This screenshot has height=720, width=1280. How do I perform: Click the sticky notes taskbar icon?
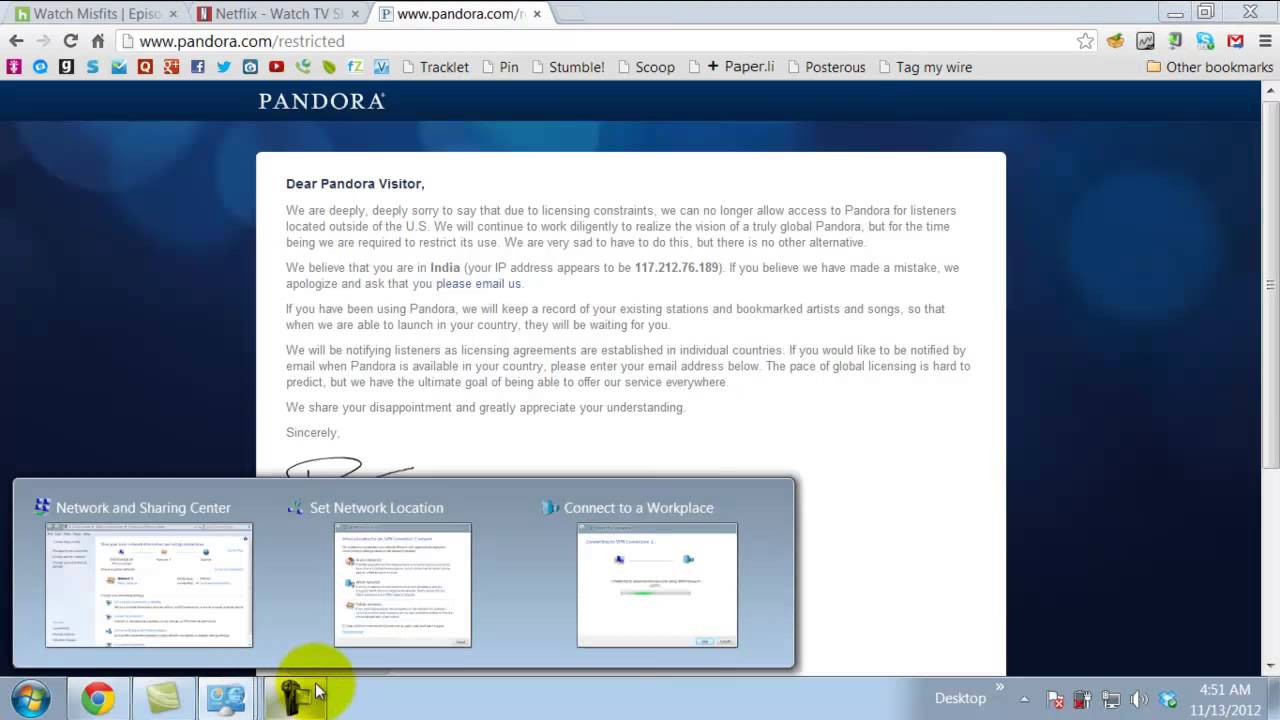[x=163, y=698]
